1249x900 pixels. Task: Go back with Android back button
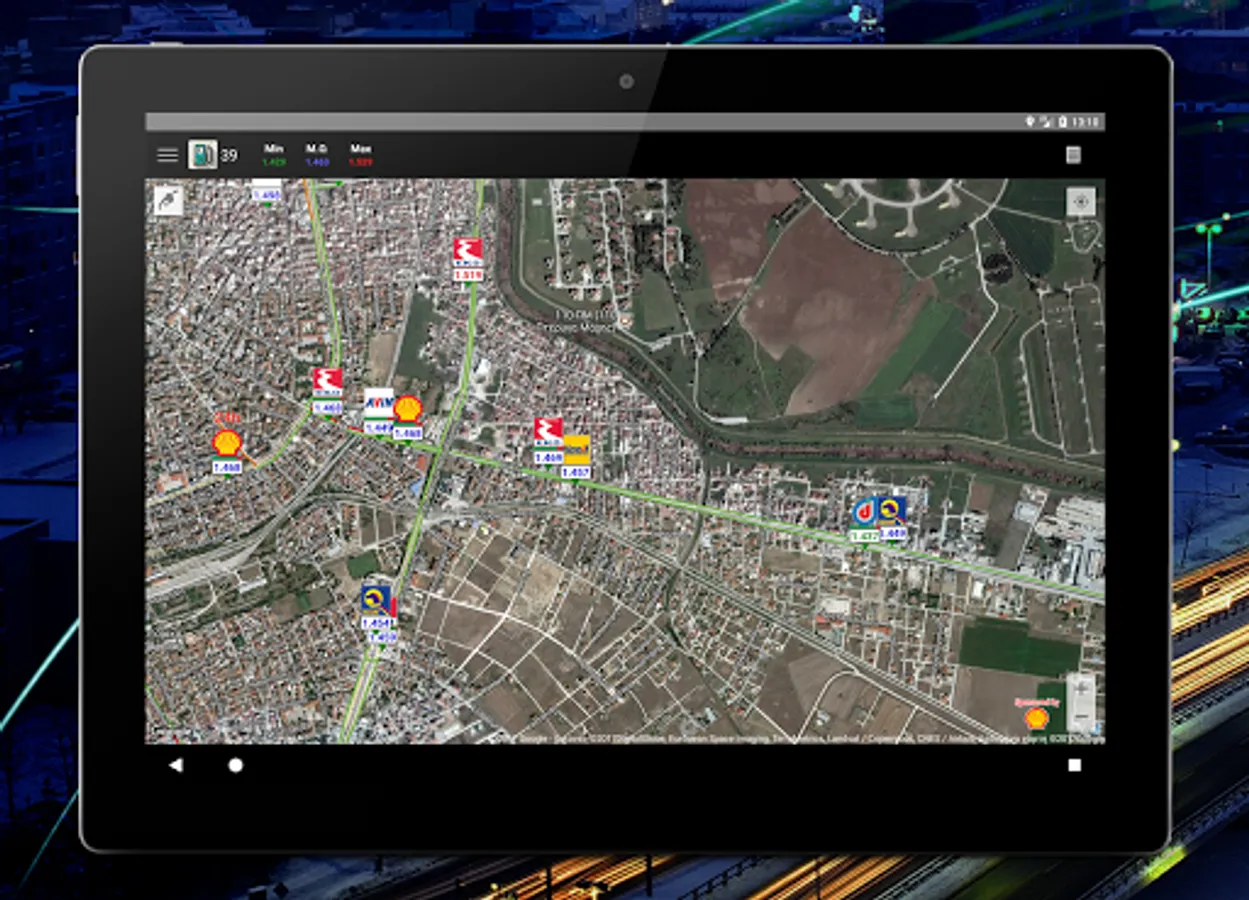(176, 765)
